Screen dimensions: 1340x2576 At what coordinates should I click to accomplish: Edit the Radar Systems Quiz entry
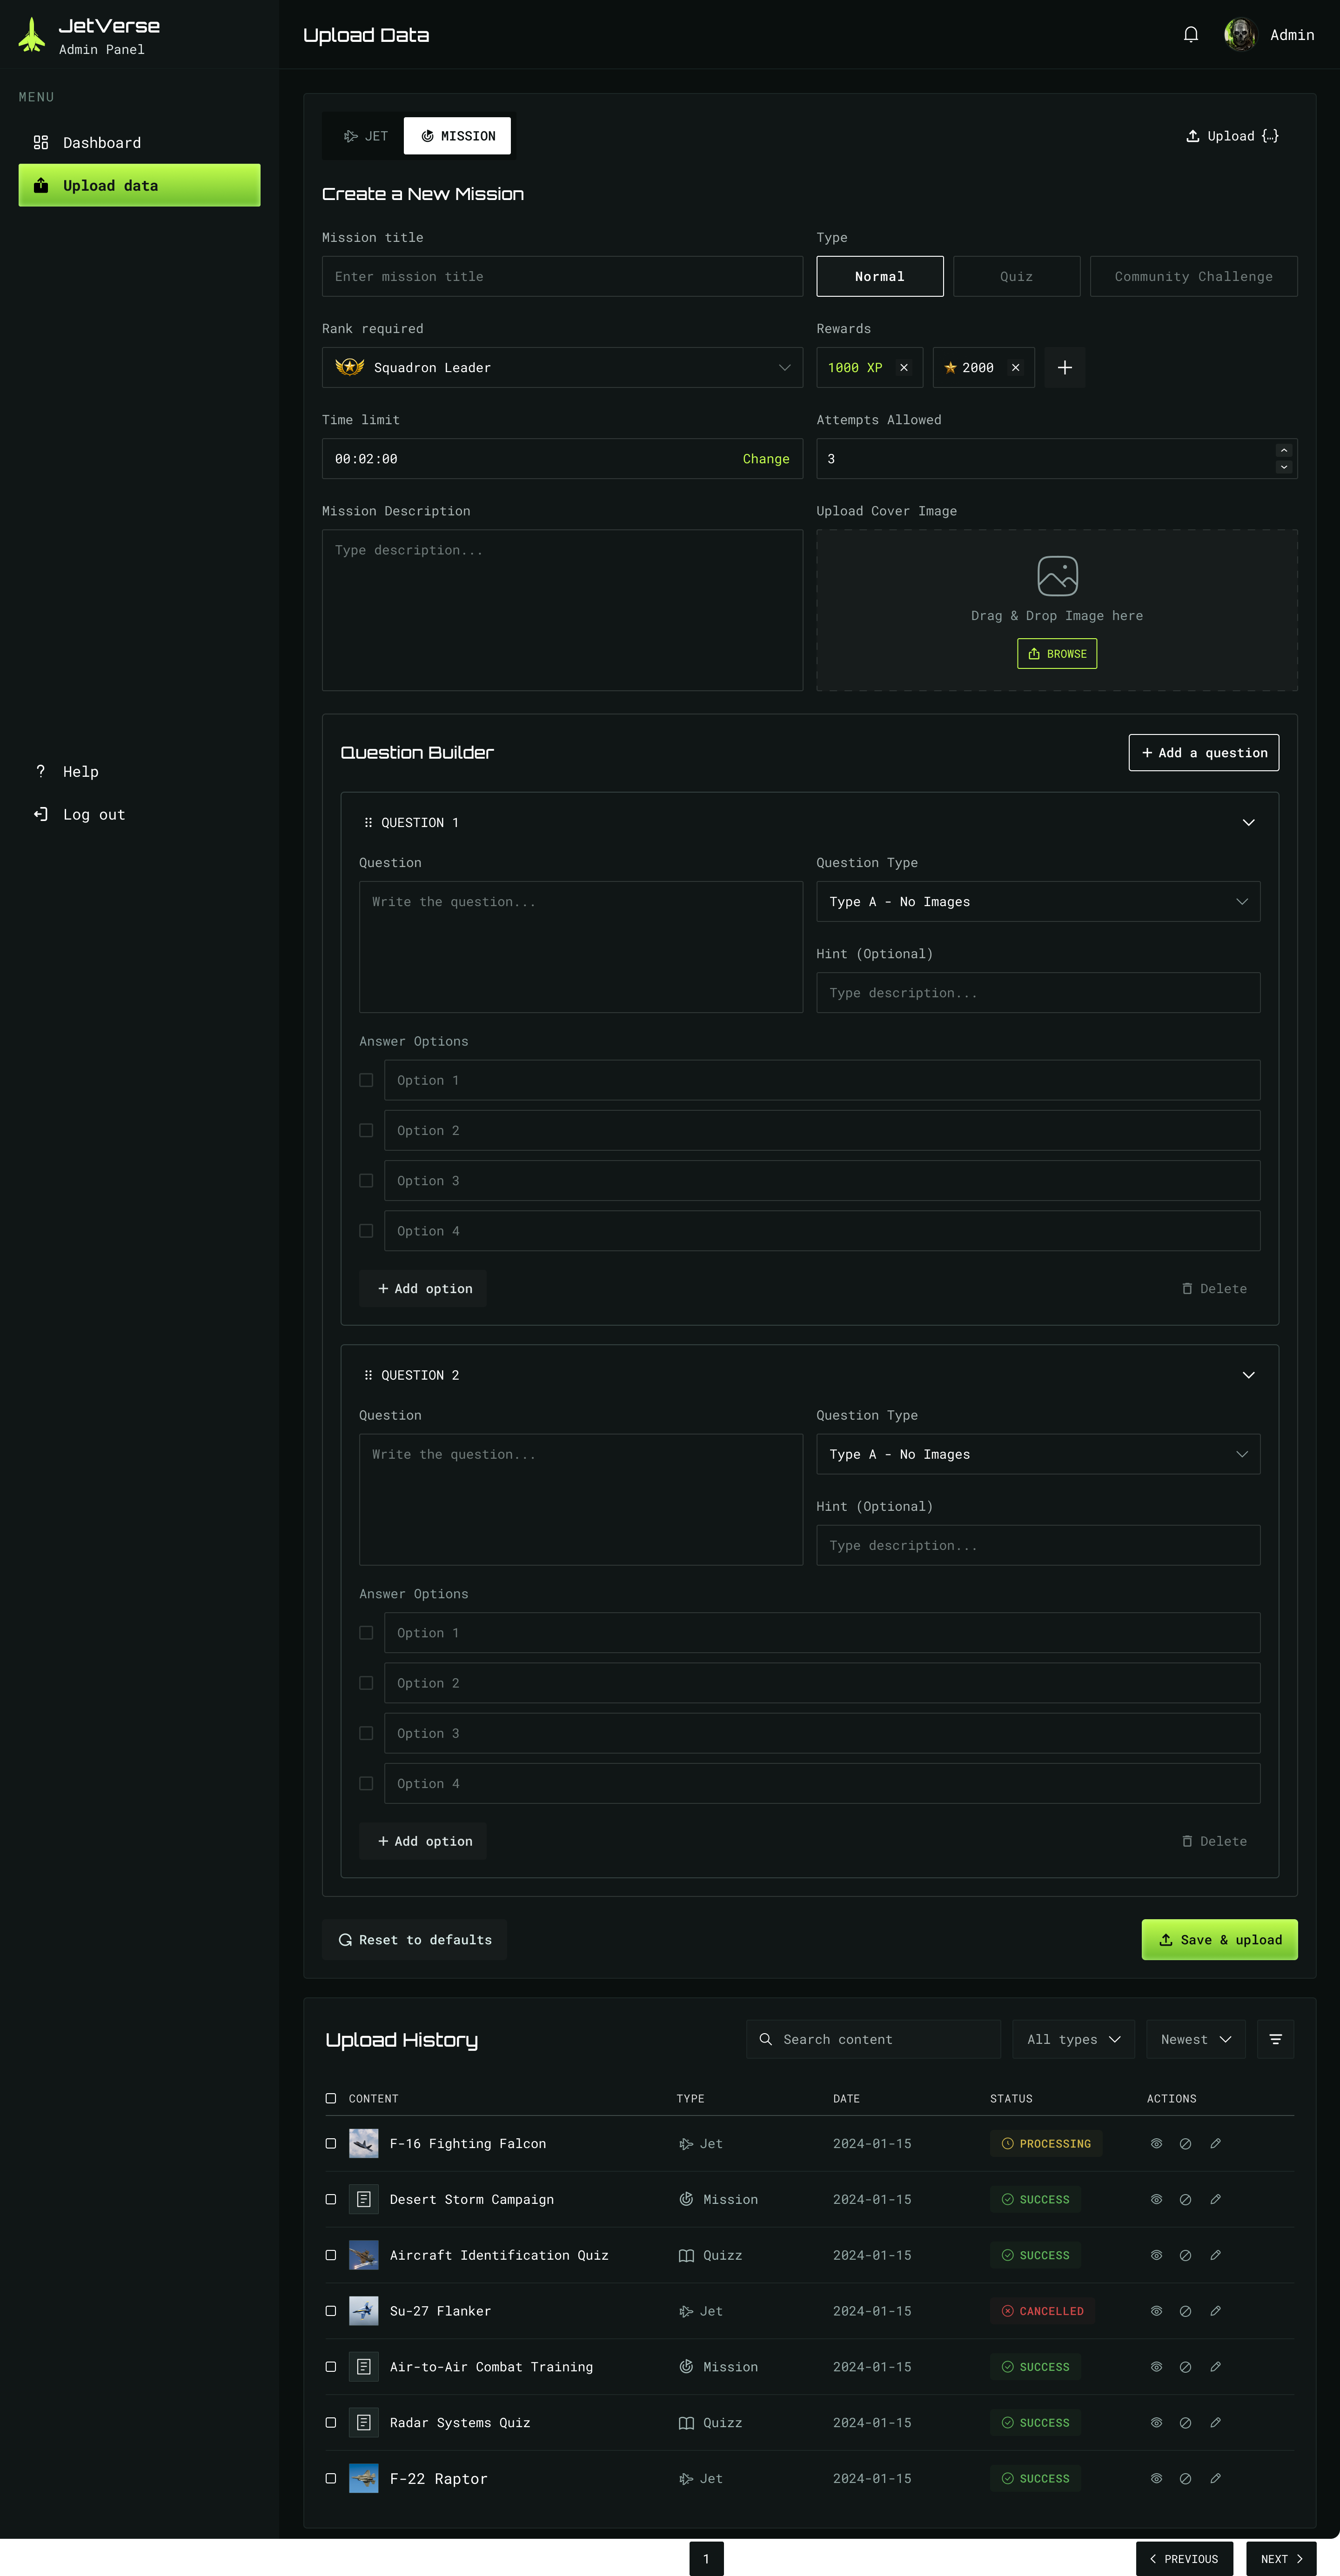point(1216,2424)
